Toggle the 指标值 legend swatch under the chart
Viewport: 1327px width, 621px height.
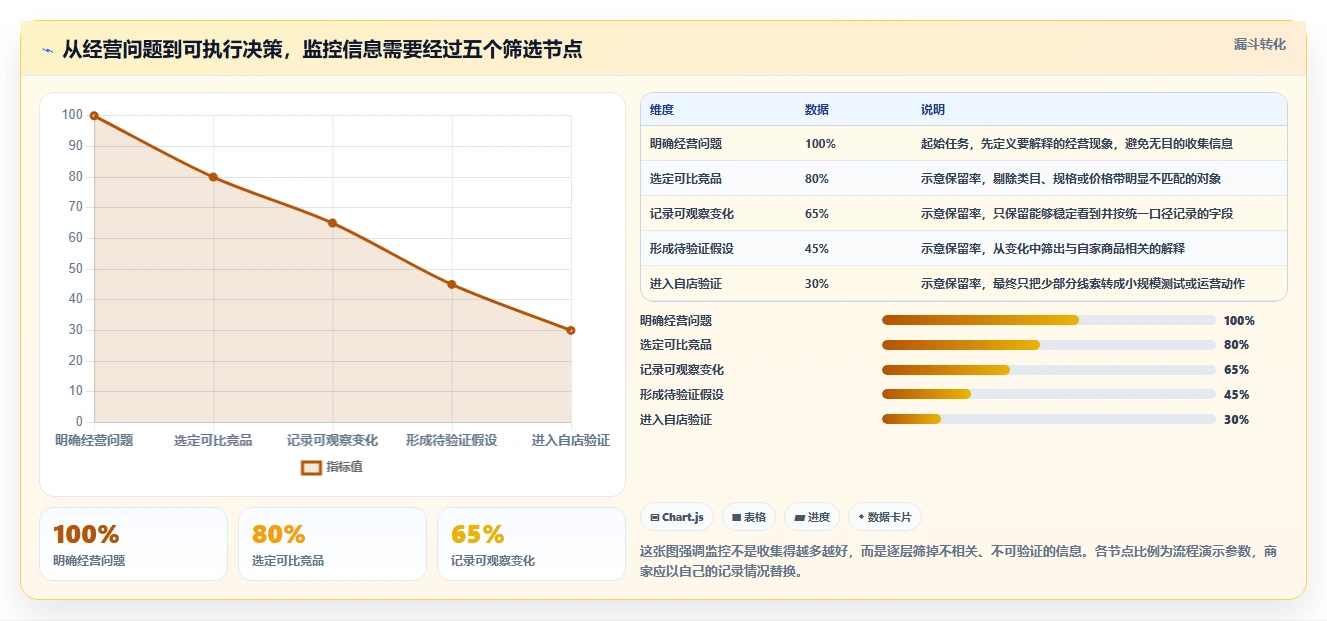311,467
